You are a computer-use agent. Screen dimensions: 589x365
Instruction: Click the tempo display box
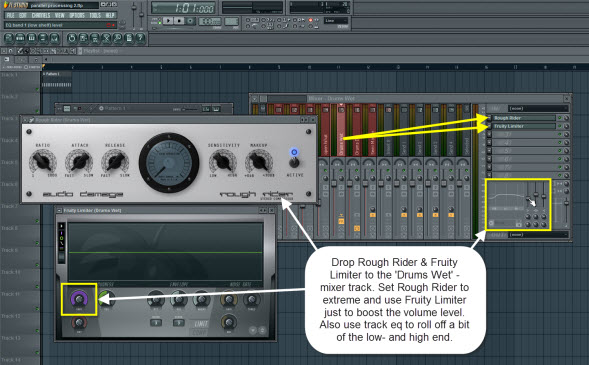click(x=210, y=21)
